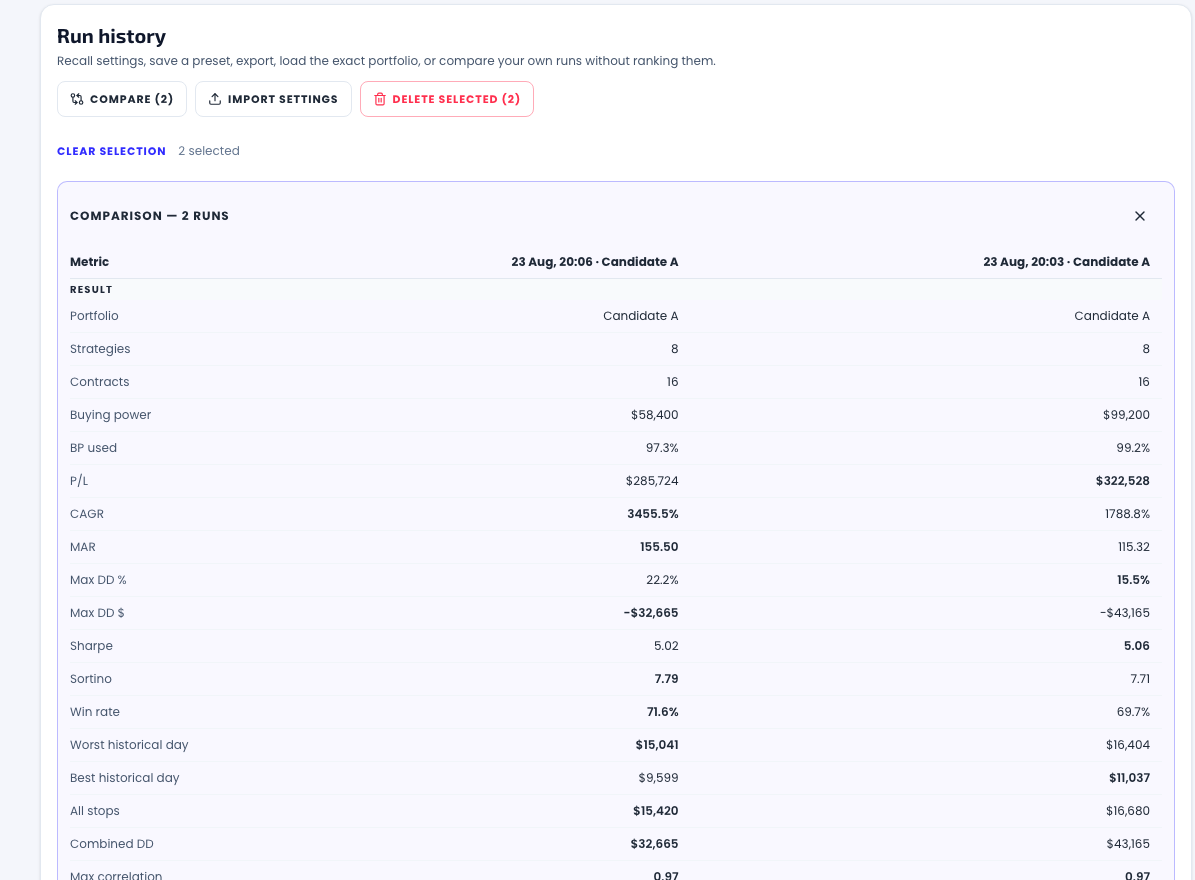Click the 5.02 Sharpe value
This screenshot has height=880, width=1195.
pos(666,646)
